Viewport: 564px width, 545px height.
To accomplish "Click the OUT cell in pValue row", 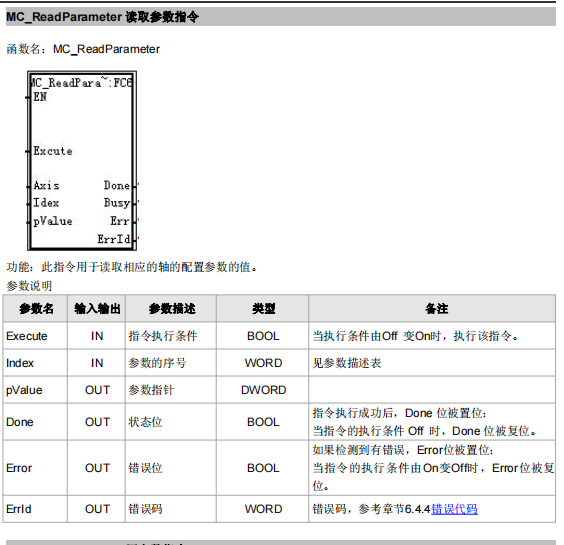I will [97, 390].
